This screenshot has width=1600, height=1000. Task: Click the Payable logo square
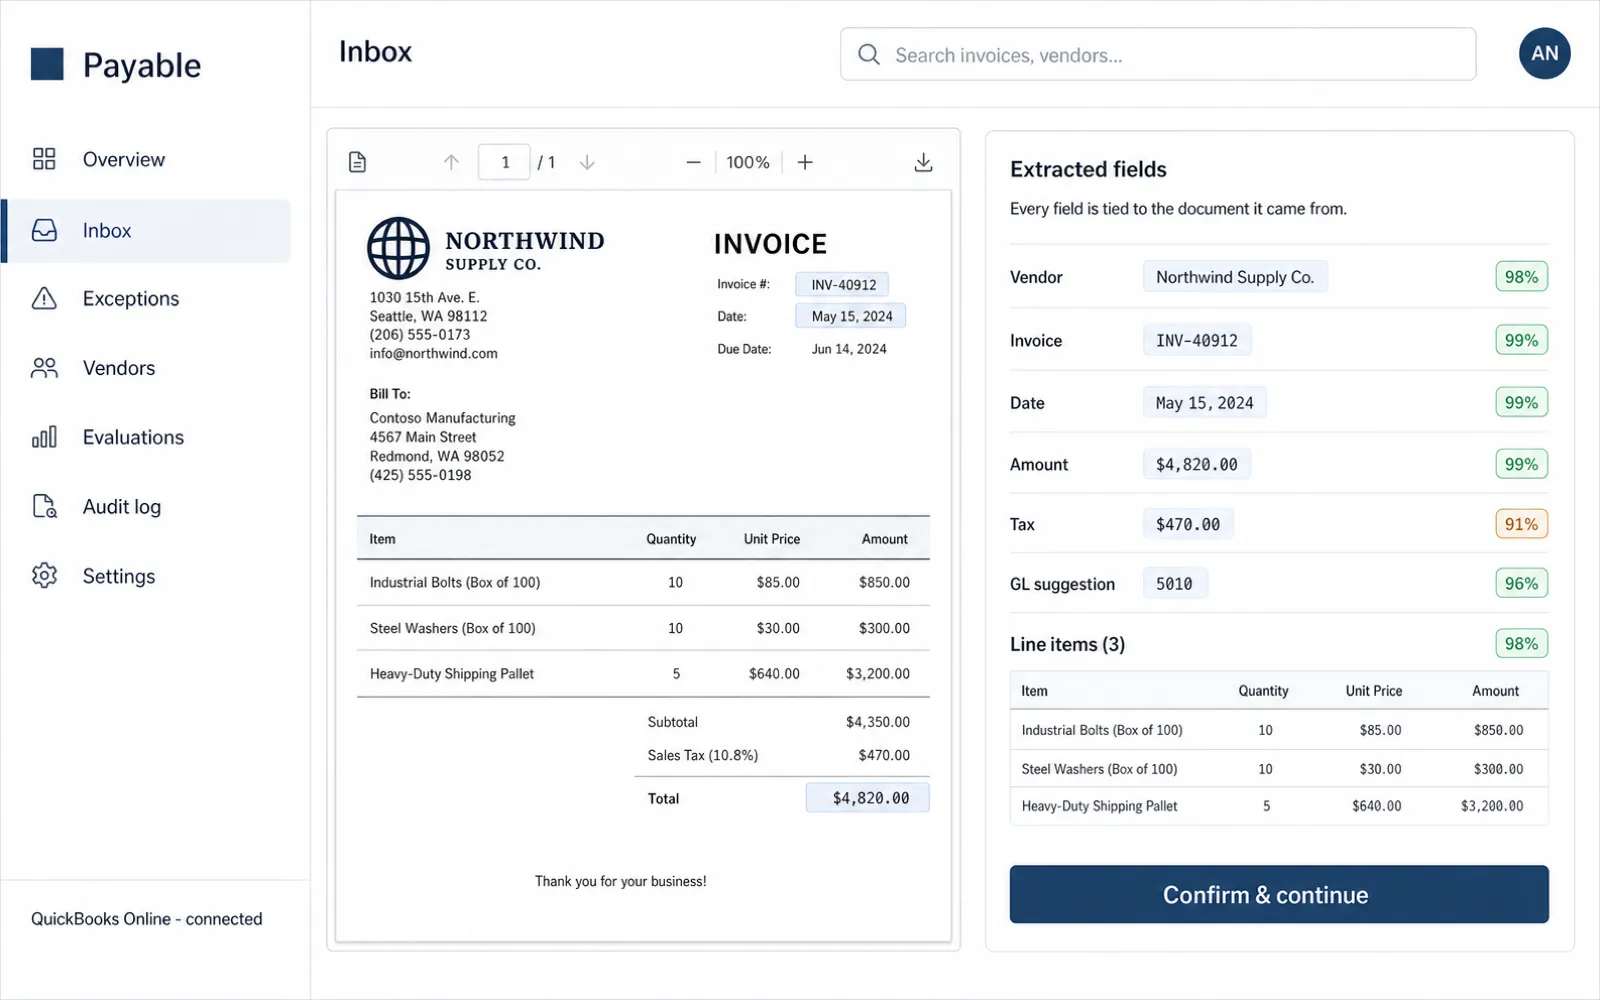click(47, 64)
